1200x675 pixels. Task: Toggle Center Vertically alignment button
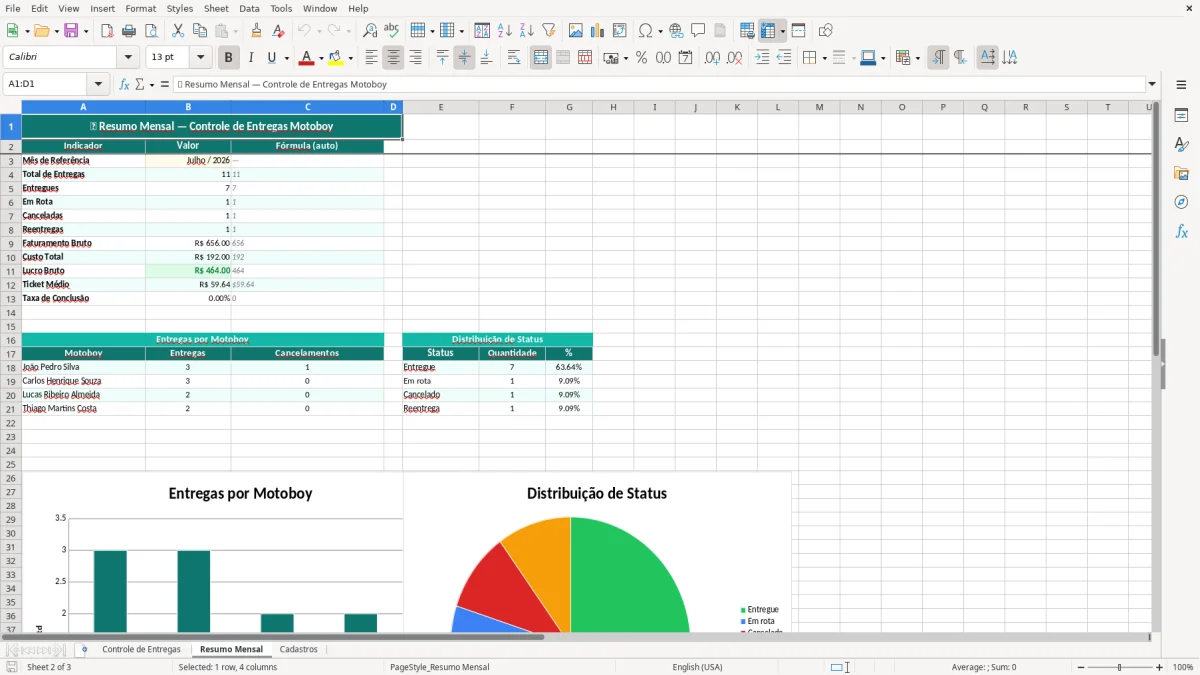[464, 58]
